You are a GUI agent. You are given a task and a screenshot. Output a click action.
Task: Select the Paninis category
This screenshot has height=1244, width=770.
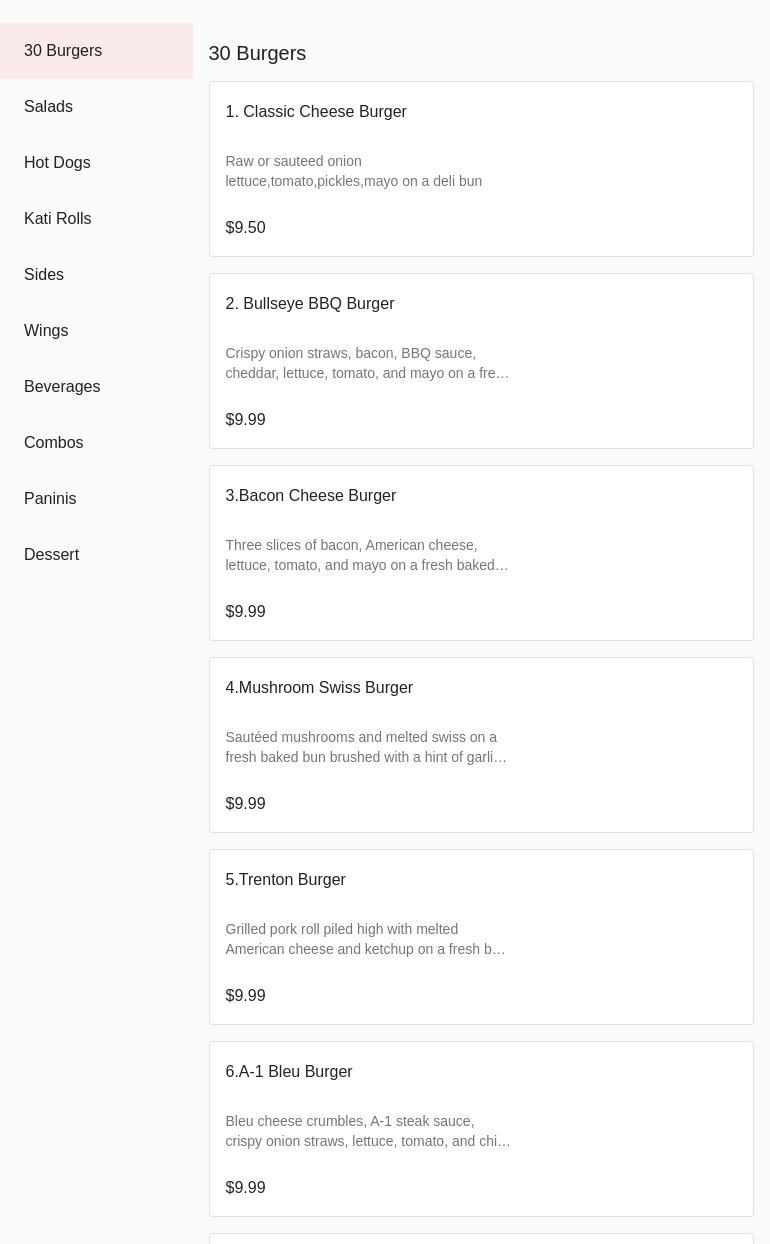pyautogui.click(x=50, y=499)
